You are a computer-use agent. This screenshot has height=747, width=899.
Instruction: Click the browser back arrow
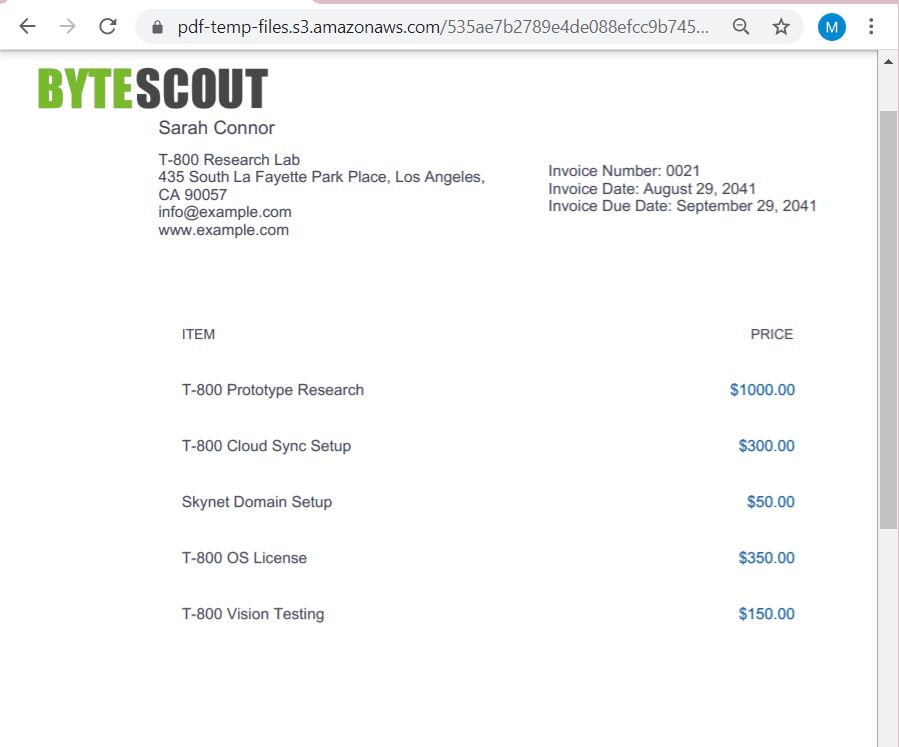point(27,27)
